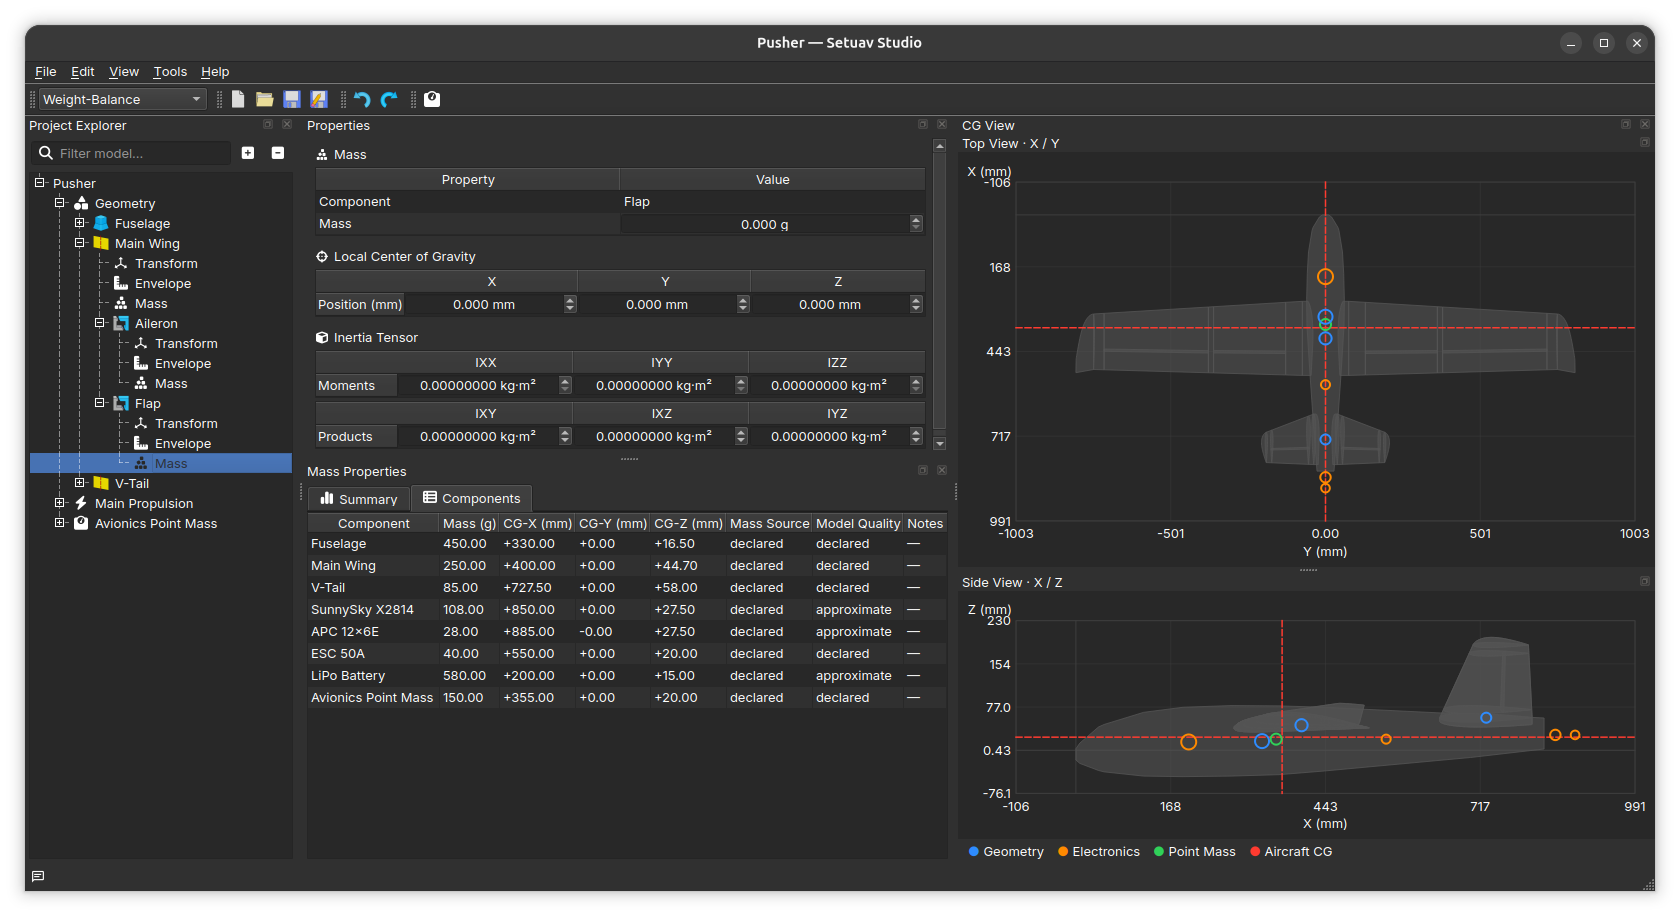Collapse the Pusher root node
The width and height of the screenshot is (1680, 916).
(x=40, y=182)
